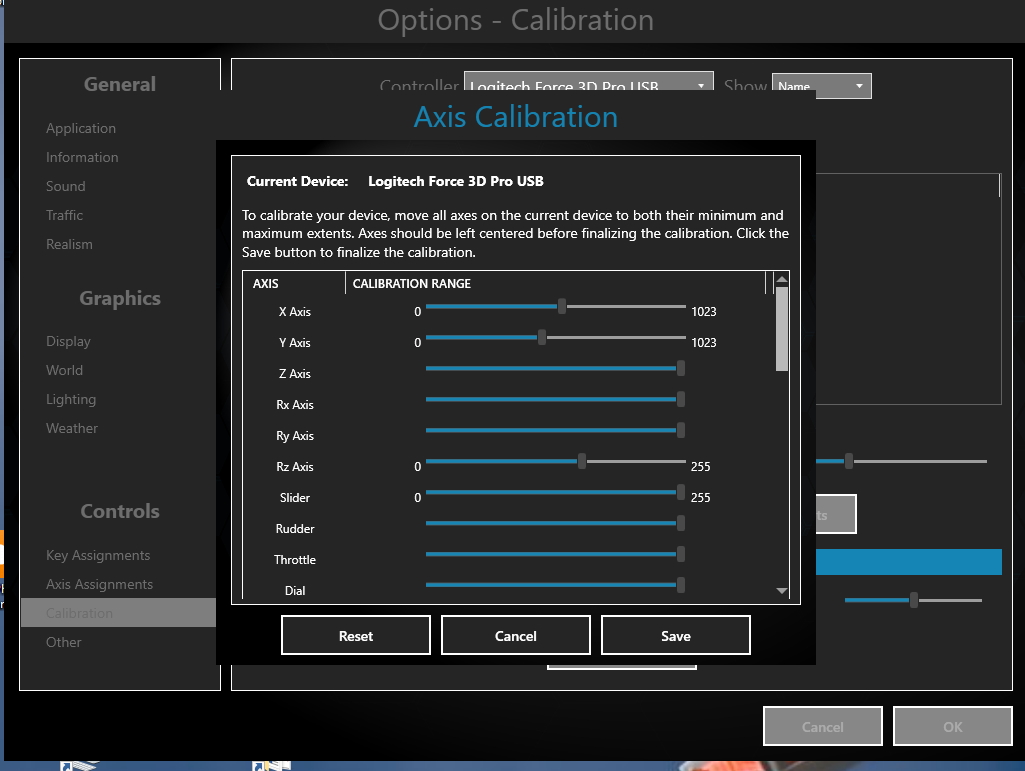Click the Z Axis calibration slider
1025x771 pixels.
point(556,368)
